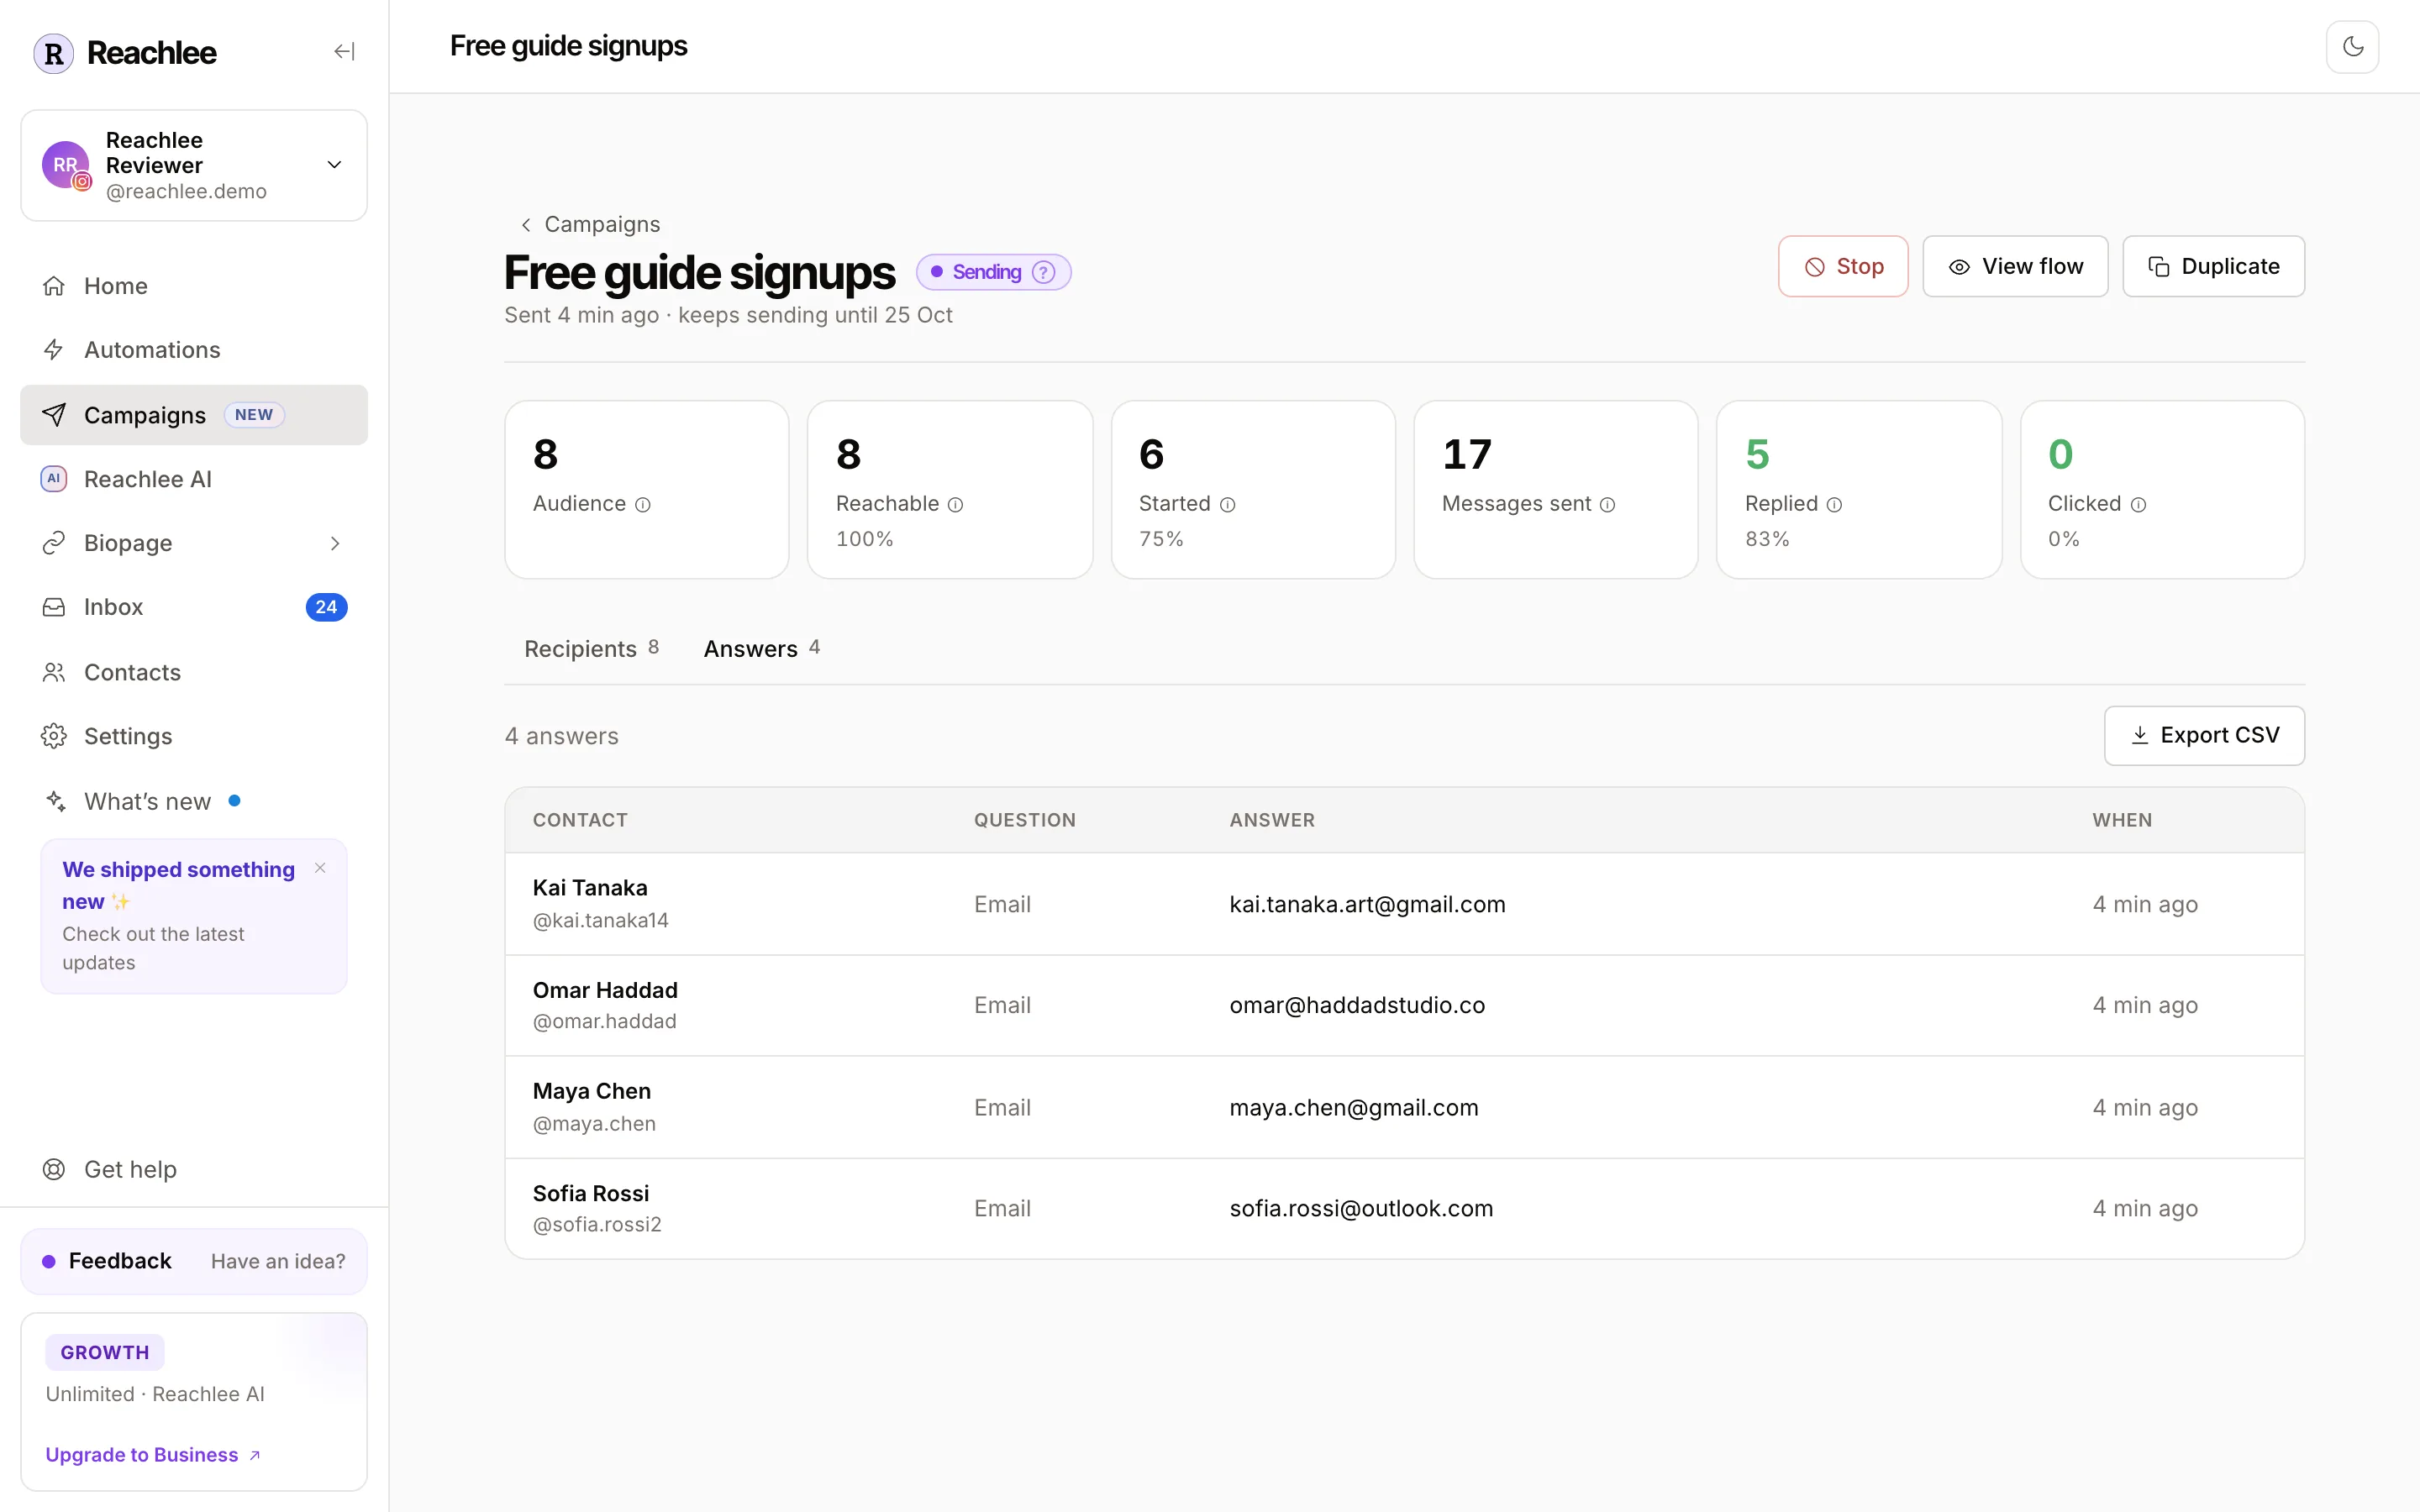Open What's new updates

(x=194, y=801)
